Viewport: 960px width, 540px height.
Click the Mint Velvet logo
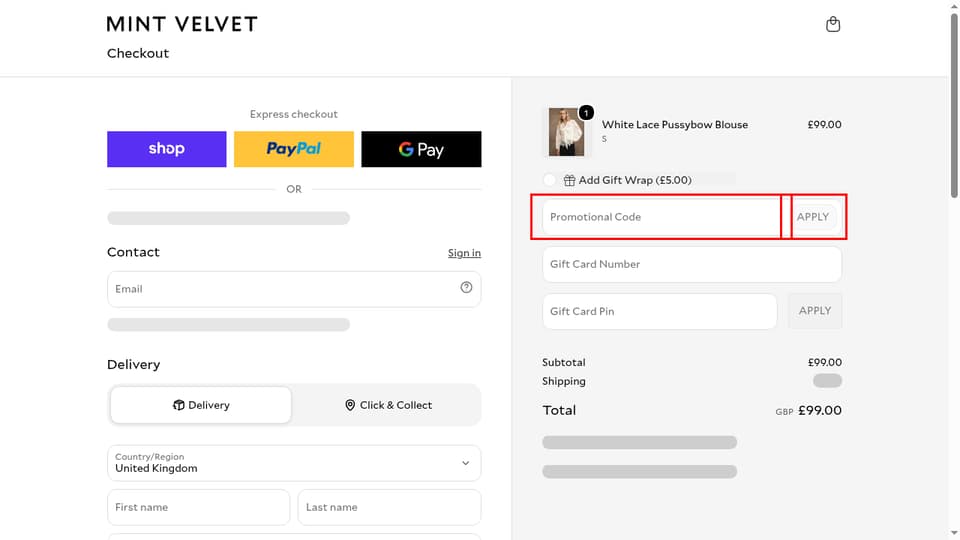[182, 24]
